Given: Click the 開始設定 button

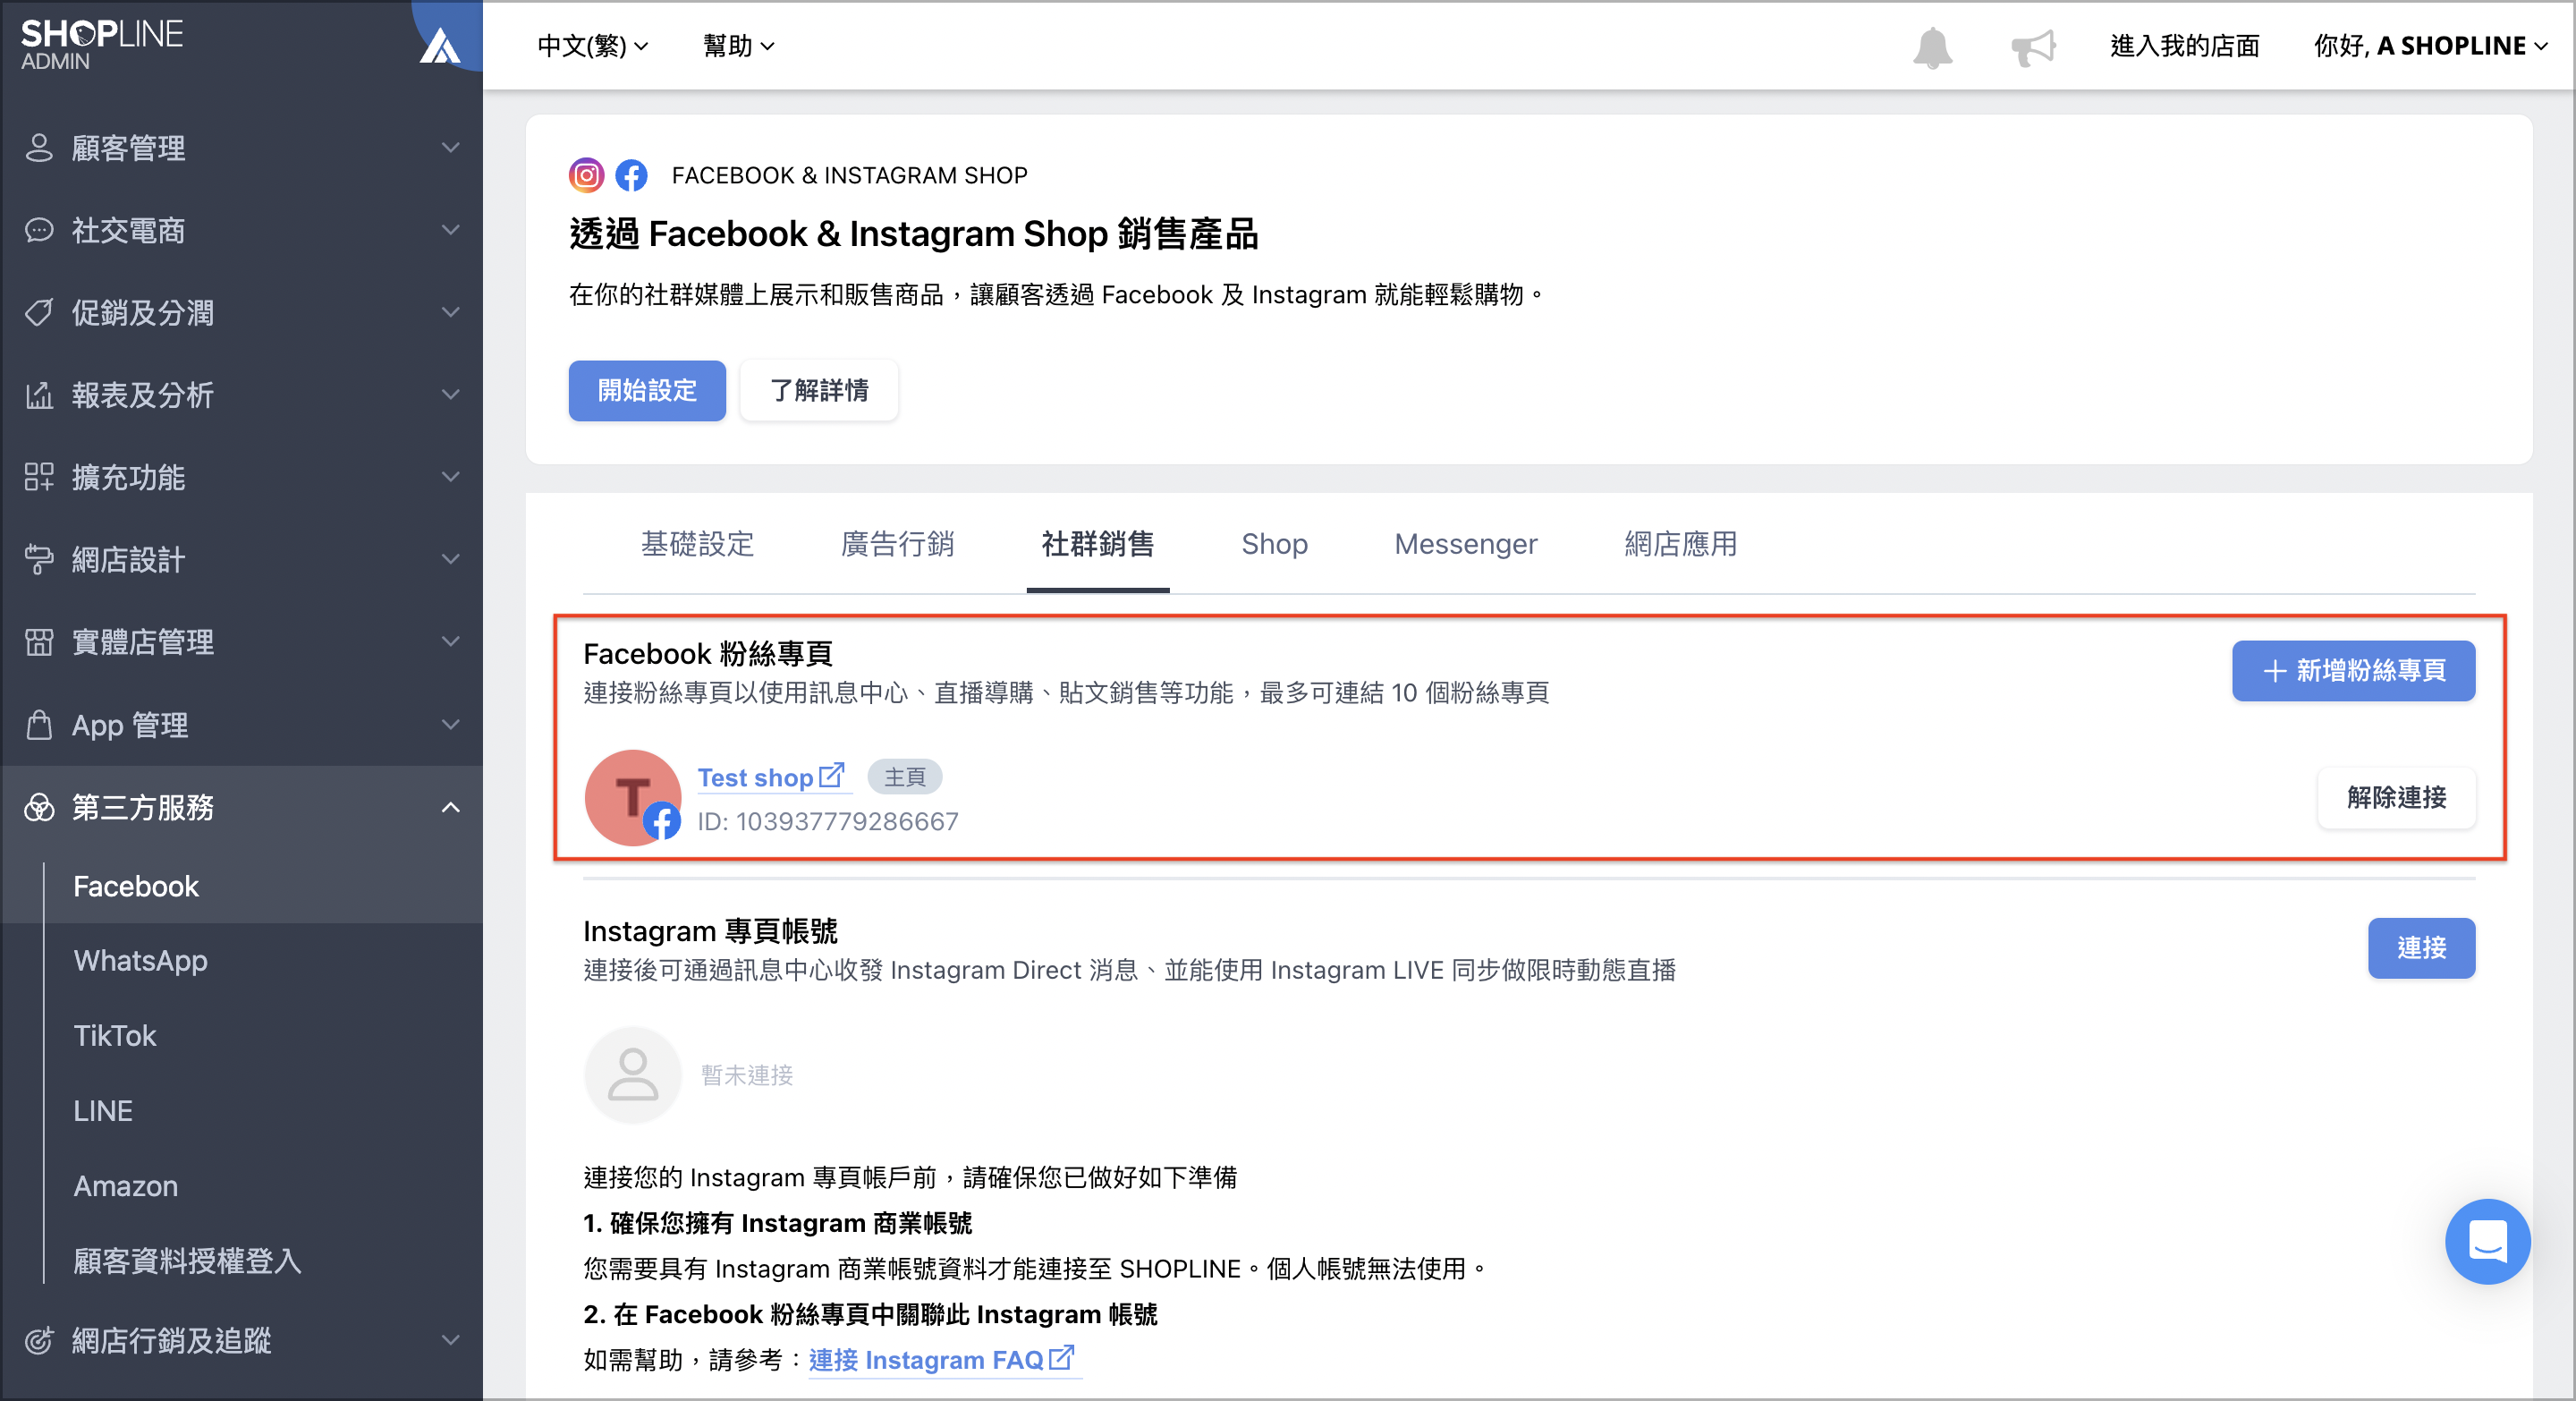Looking at the screenshot, I should (647, 391).
